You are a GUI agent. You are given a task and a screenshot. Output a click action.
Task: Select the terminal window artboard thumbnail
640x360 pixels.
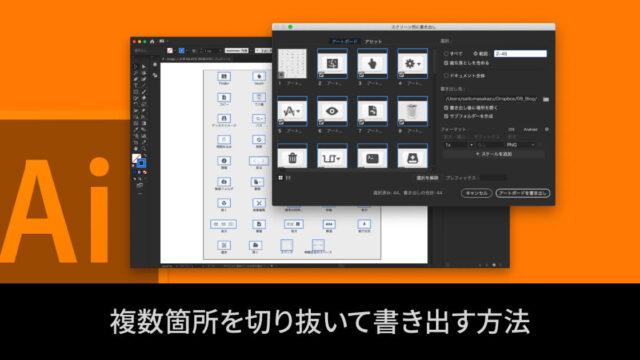[372, 156]
